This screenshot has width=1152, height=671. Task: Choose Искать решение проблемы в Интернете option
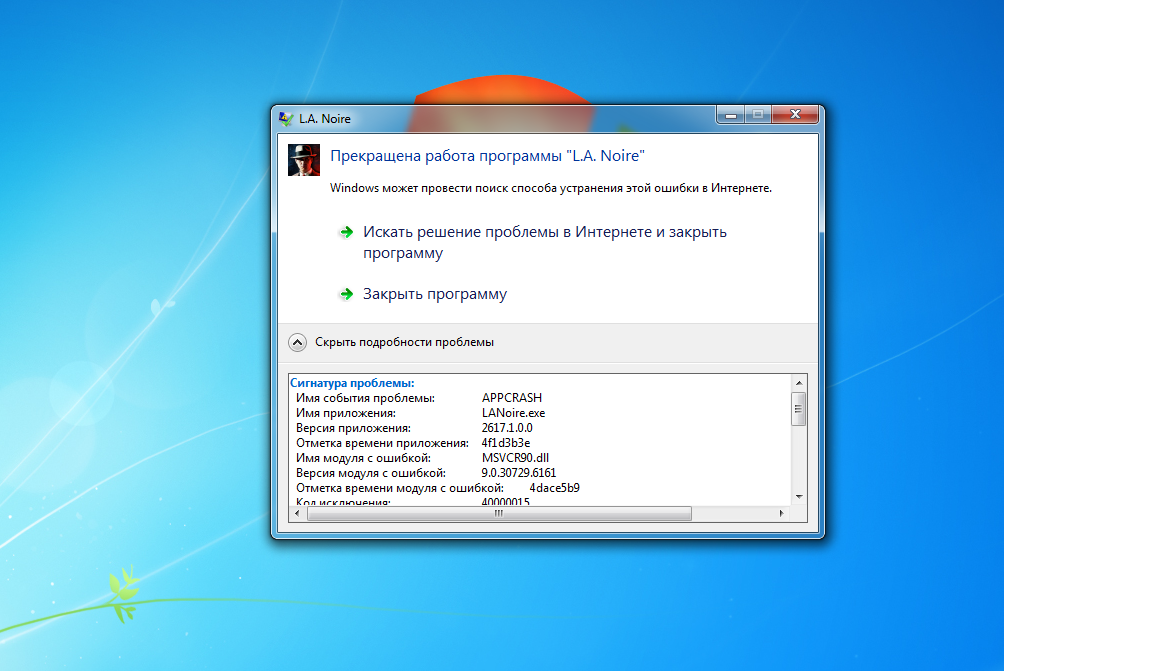click(544, 242)
